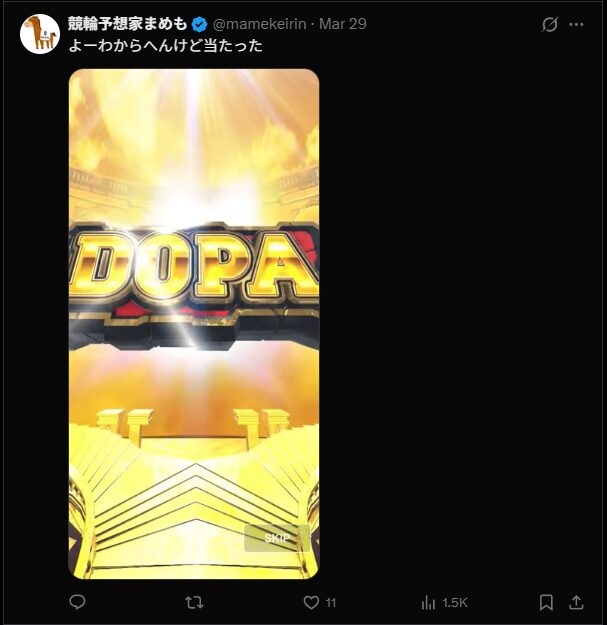Bookmark this post
The image size is (607, 625).
(x=546, y=602)
